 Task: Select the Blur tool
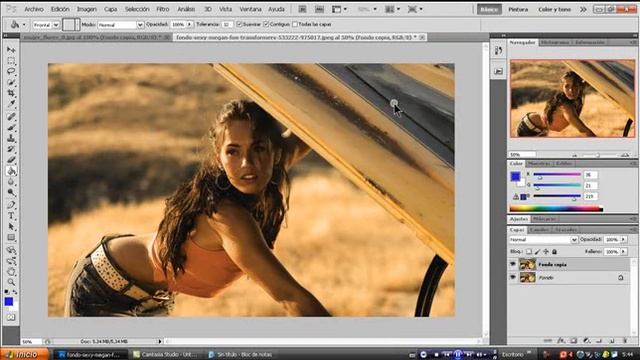coord(11,182)
